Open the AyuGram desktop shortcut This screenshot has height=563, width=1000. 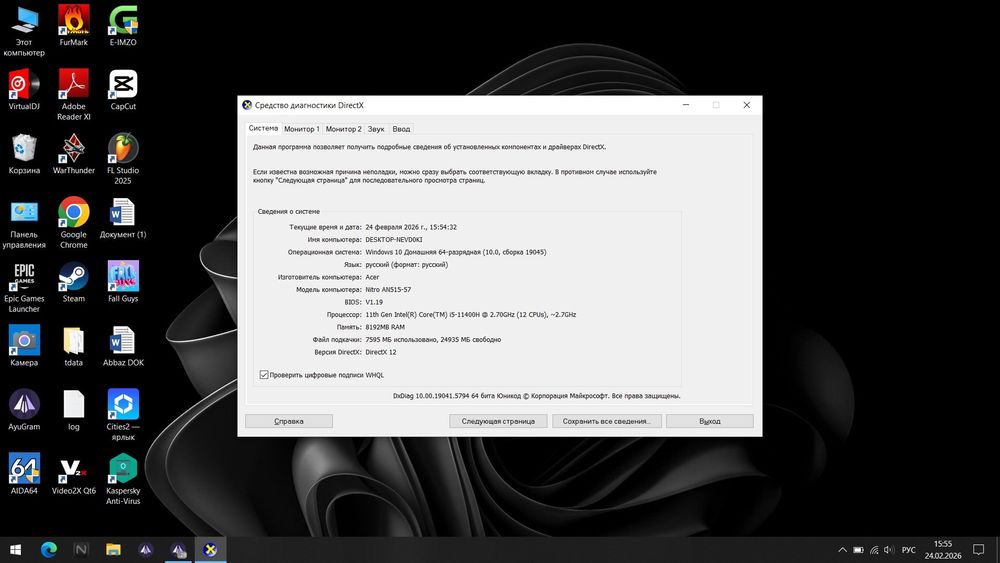point(24,411)
